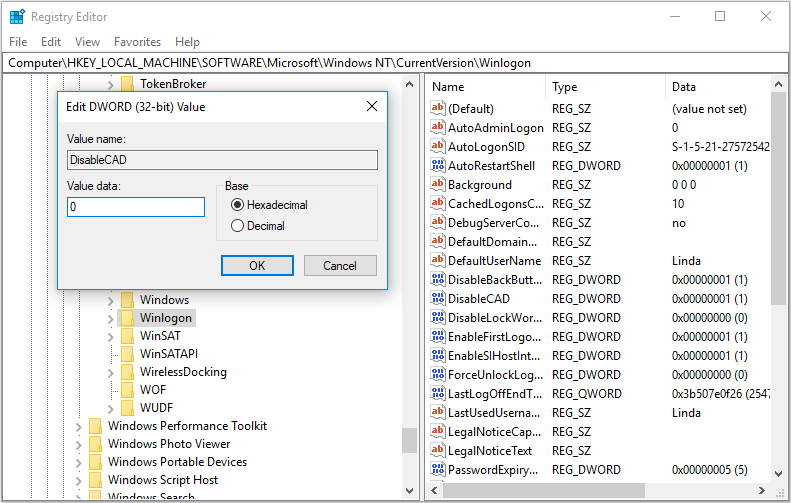Viewport: 791px width, 503px height.
Task: Click the Value data input field
Action: tap(136, 207)
